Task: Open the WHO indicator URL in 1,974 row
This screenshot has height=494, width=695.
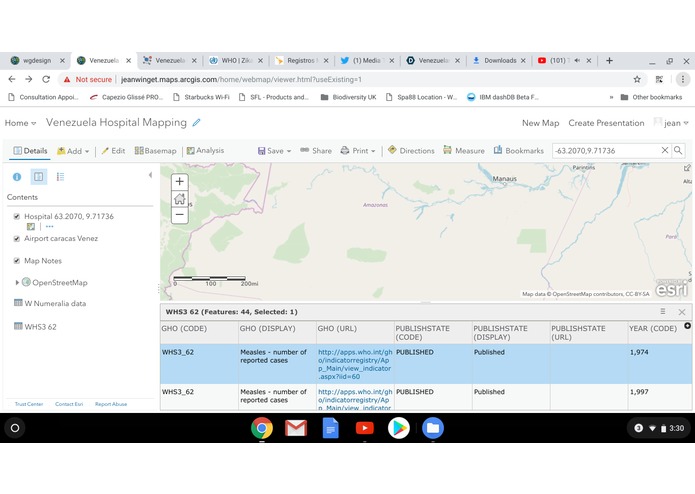Action: pyautogui.click(x=355, y=364)
